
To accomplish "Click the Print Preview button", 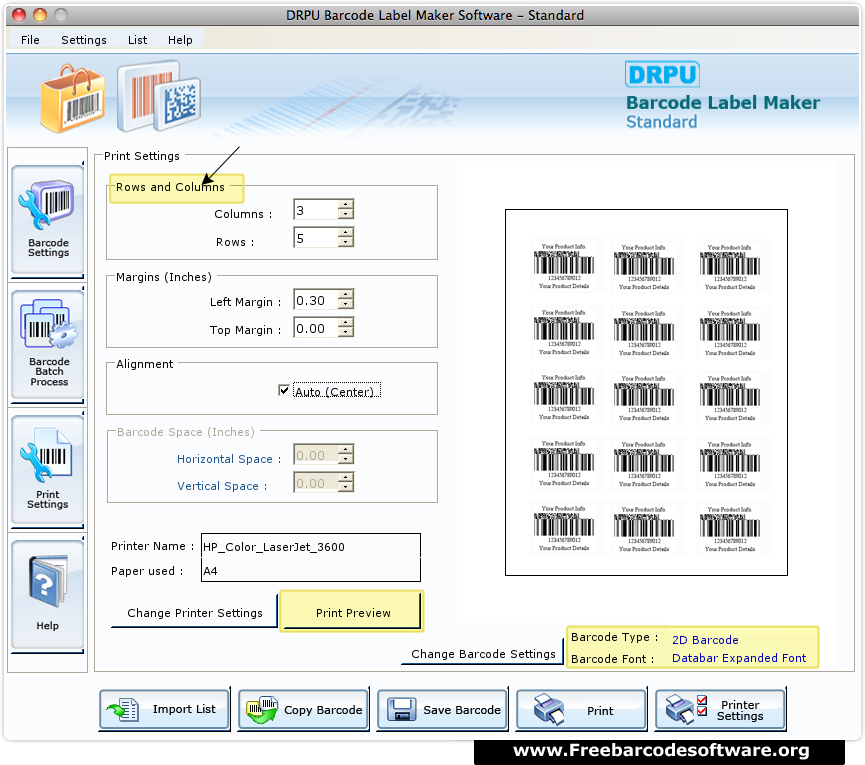I will (x=352, y=612).
